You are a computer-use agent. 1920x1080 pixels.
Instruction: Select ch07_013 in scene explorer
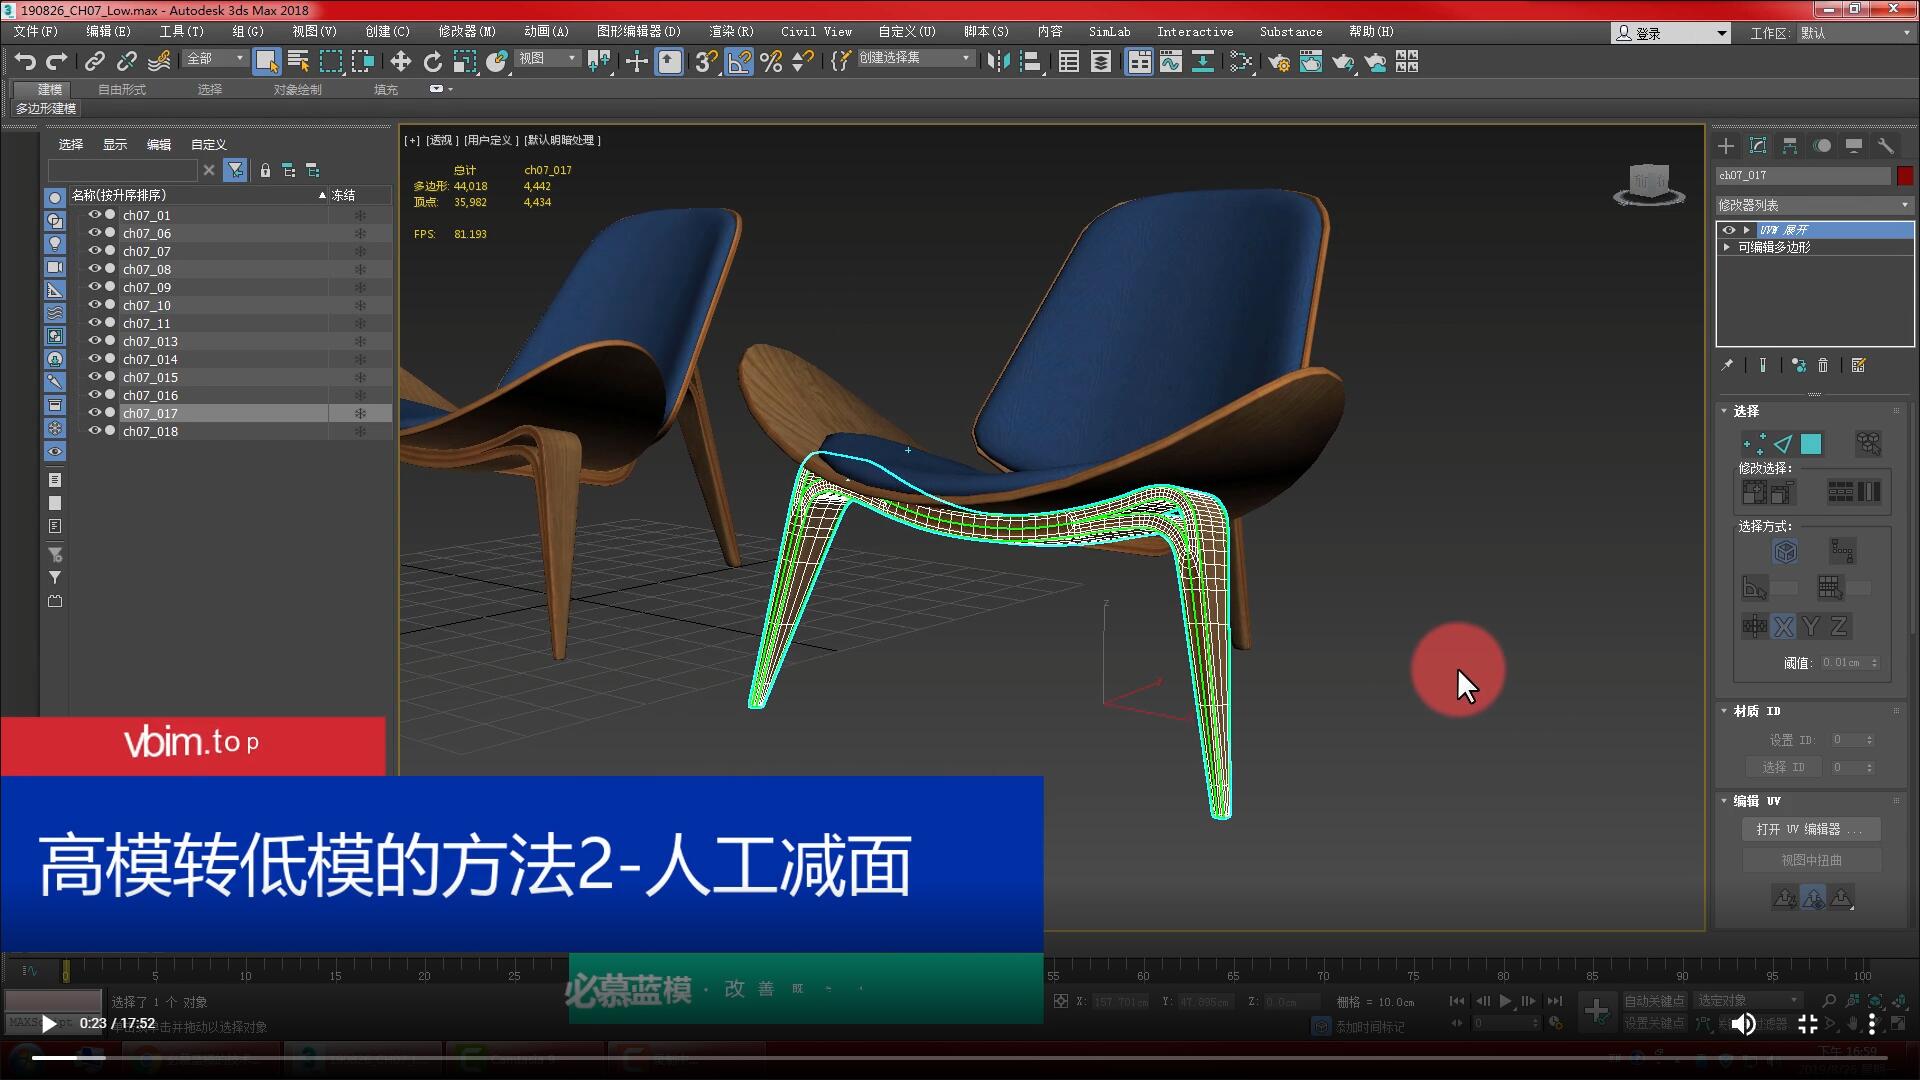[150, 341]
